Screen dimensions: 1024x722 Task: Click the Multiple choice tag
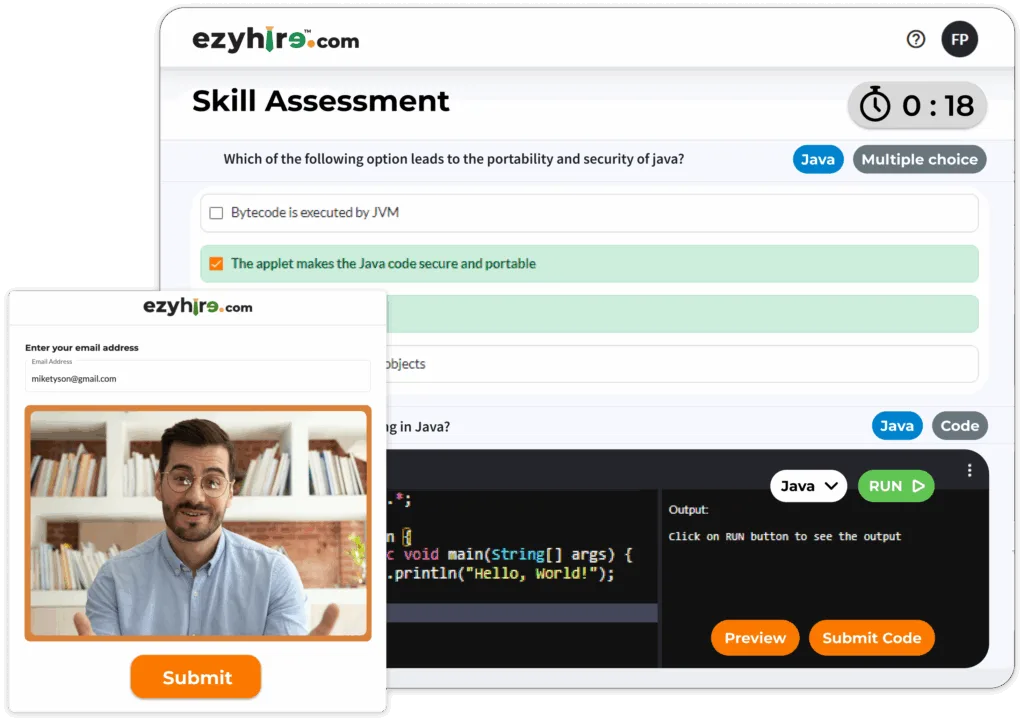pyautogui.click(x=919, y=160)
